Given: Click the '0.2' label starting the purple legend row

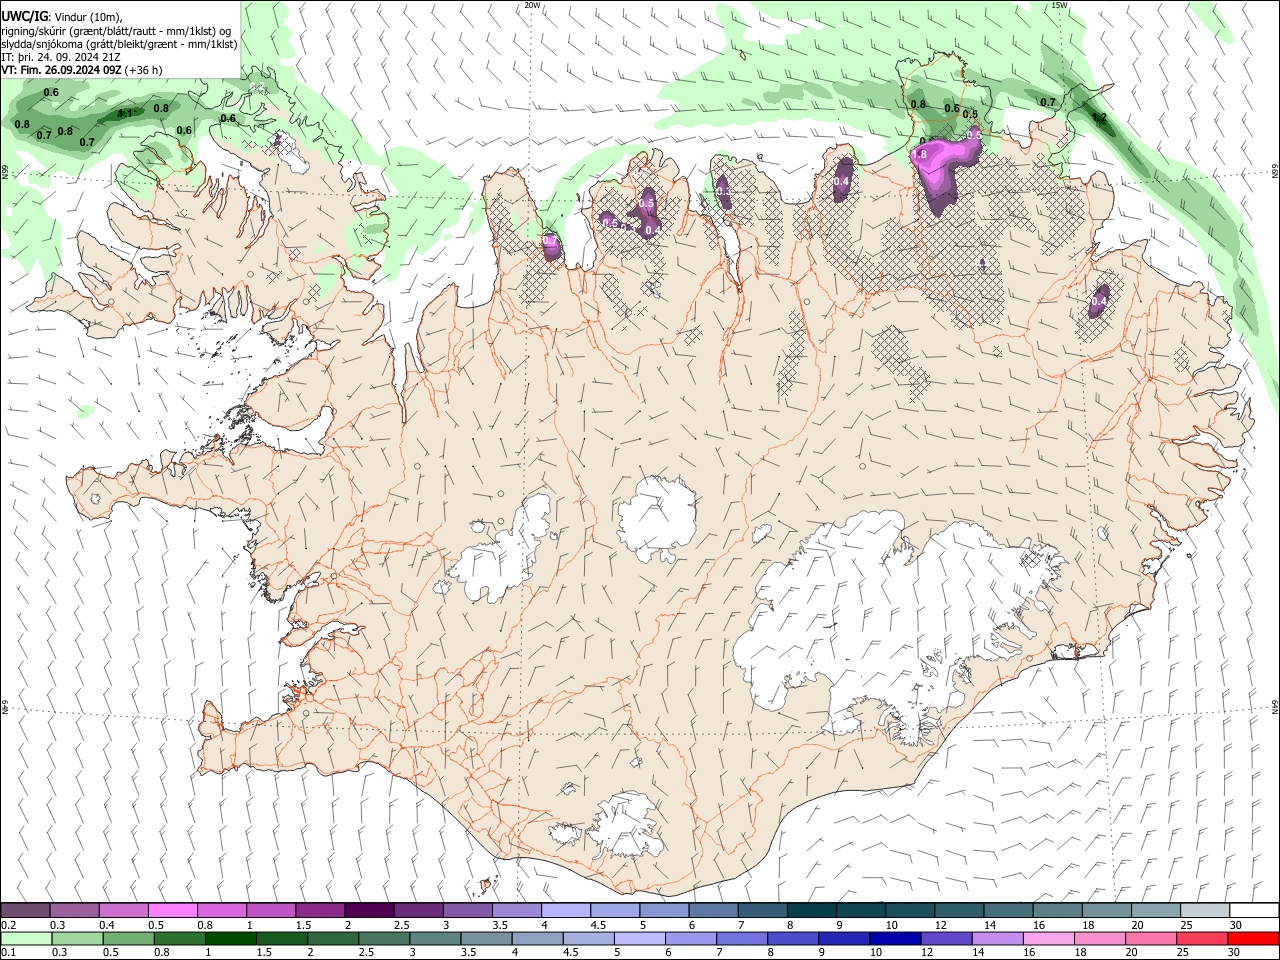Looking at the screenshot, I should click(8, 925).
